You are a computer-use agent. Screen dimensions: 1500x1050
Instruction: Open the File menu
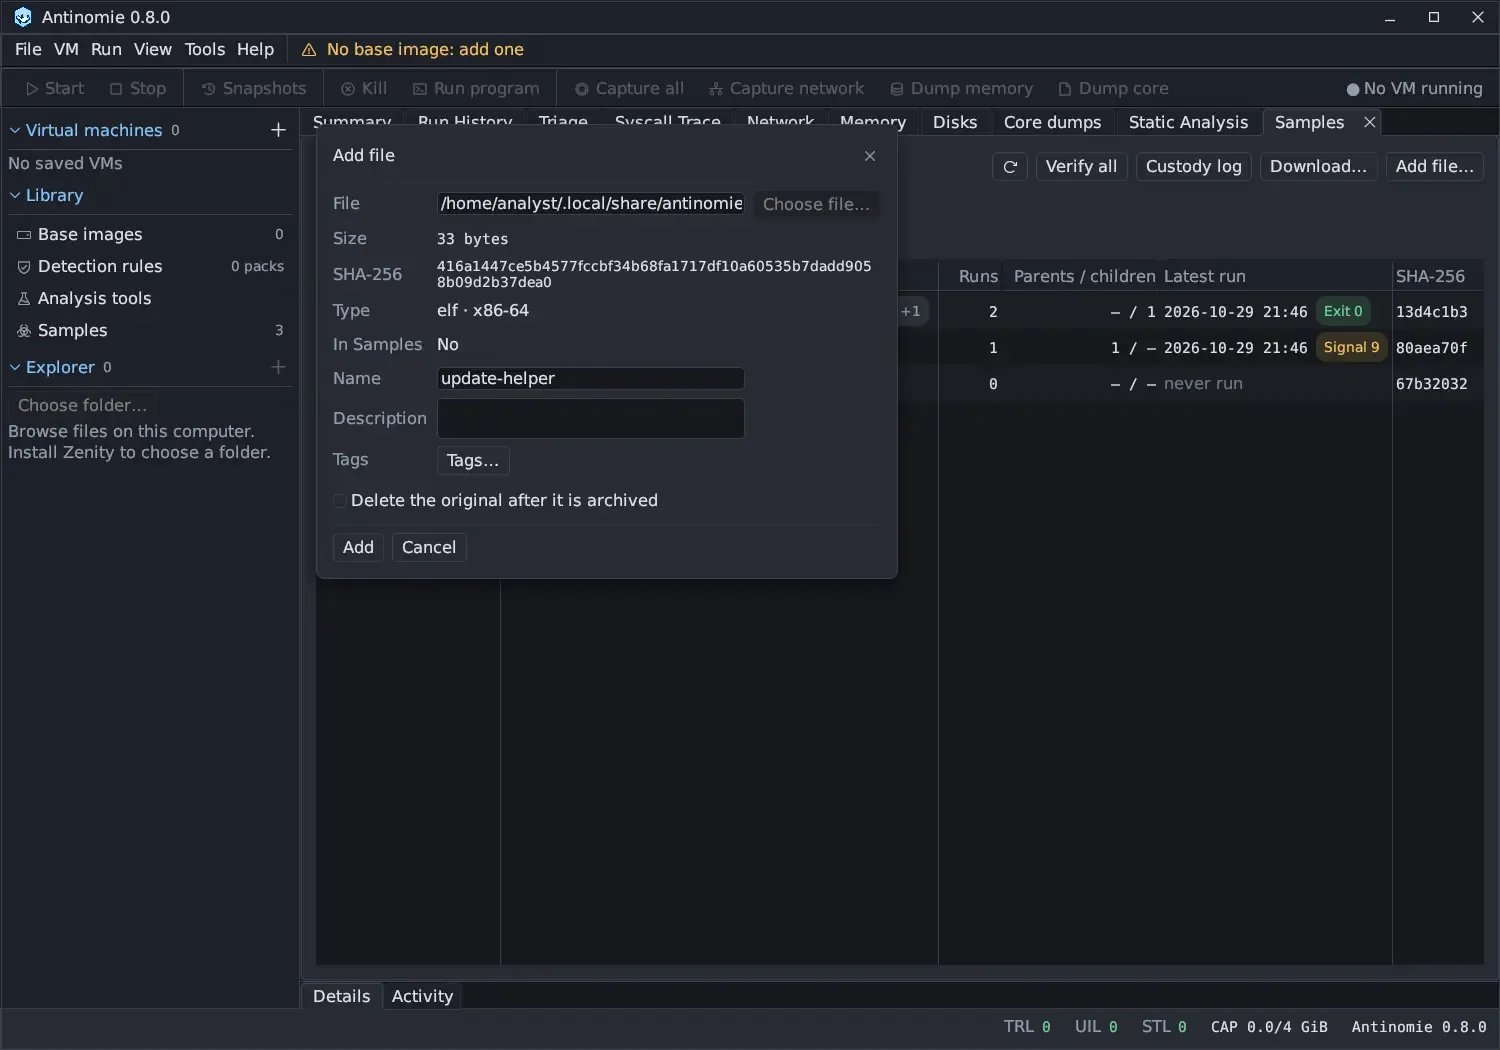click(x=28, y=49)
